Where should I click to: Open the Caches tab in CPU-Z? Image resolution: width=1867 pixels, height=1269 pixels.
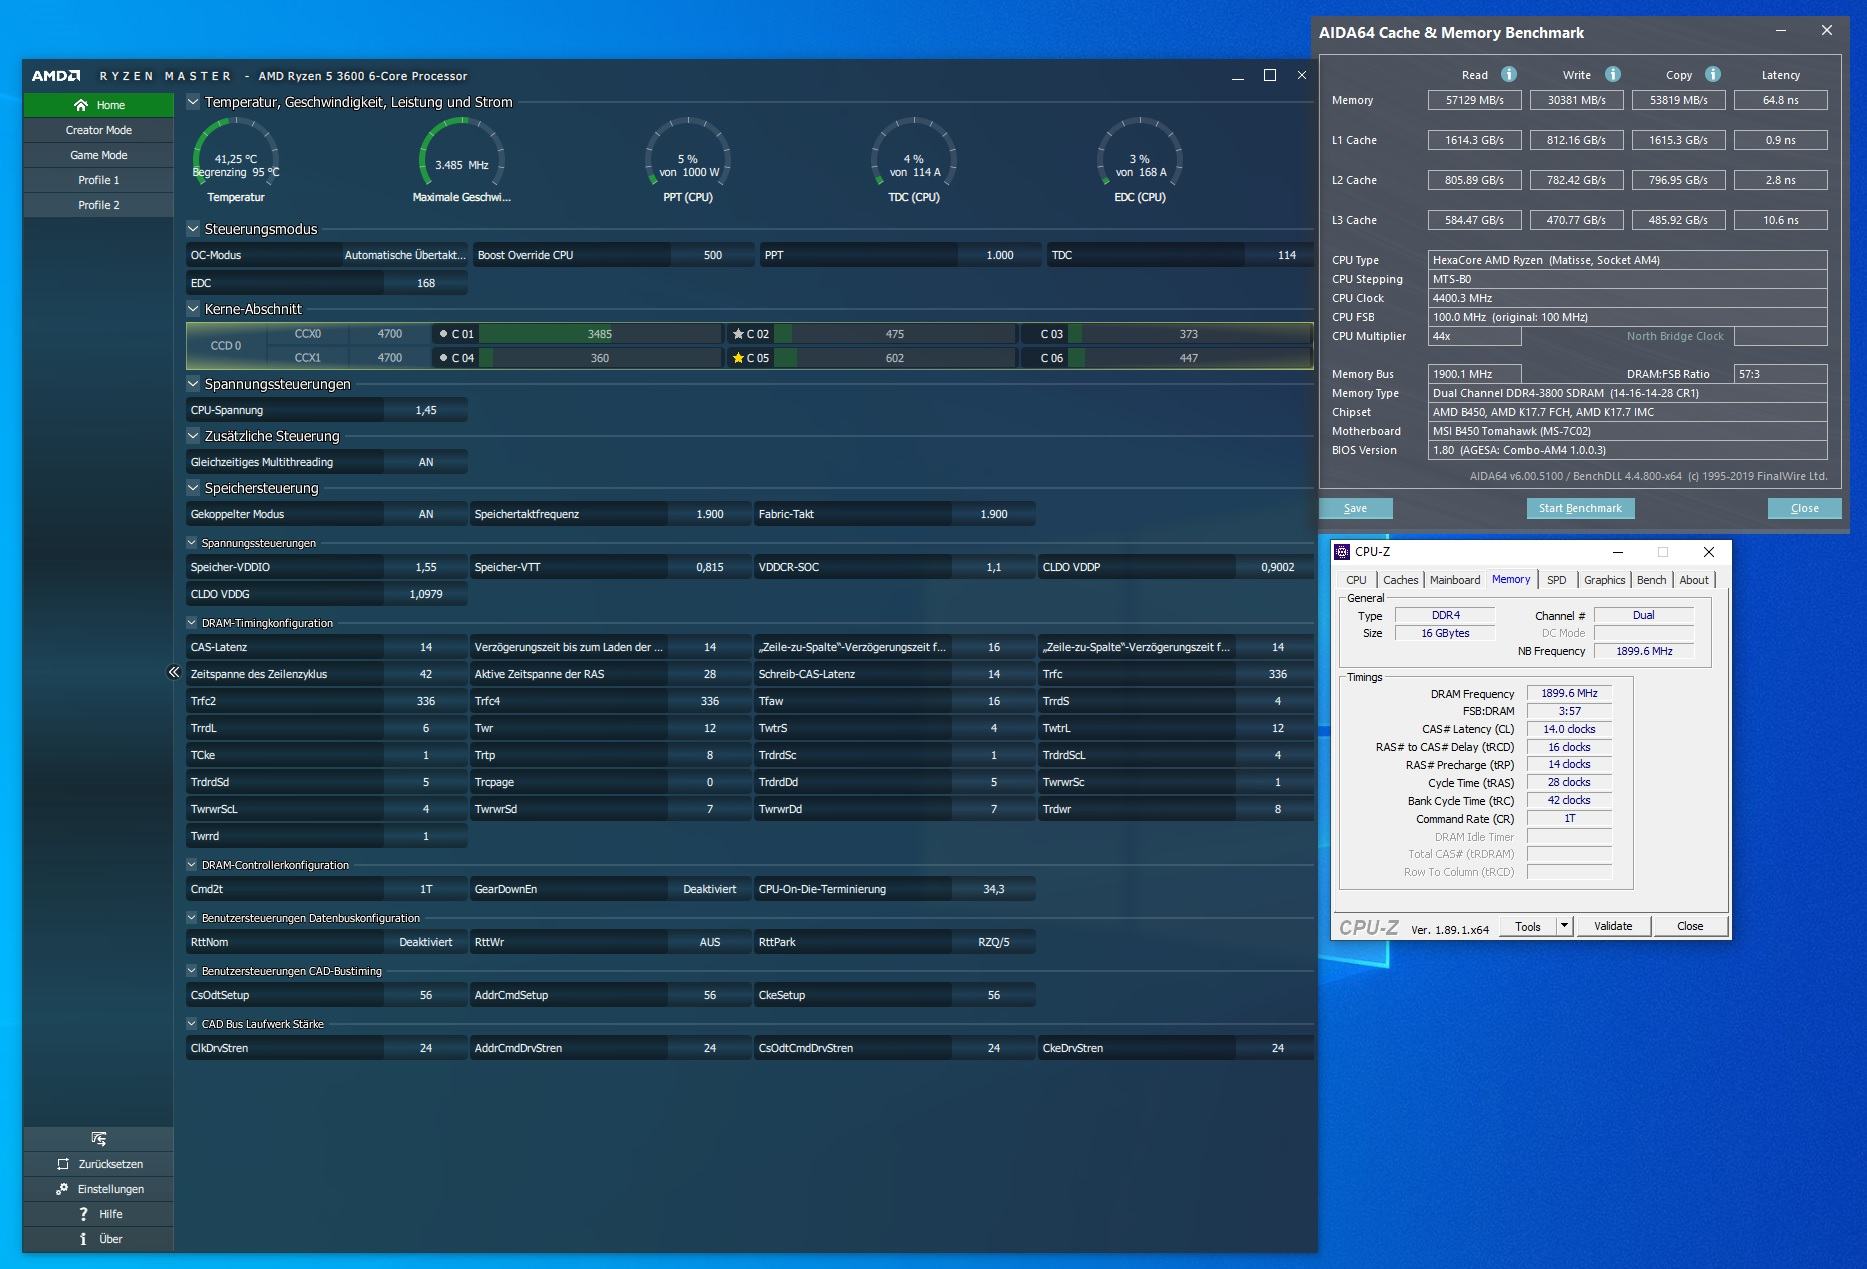coord(1400,580)
